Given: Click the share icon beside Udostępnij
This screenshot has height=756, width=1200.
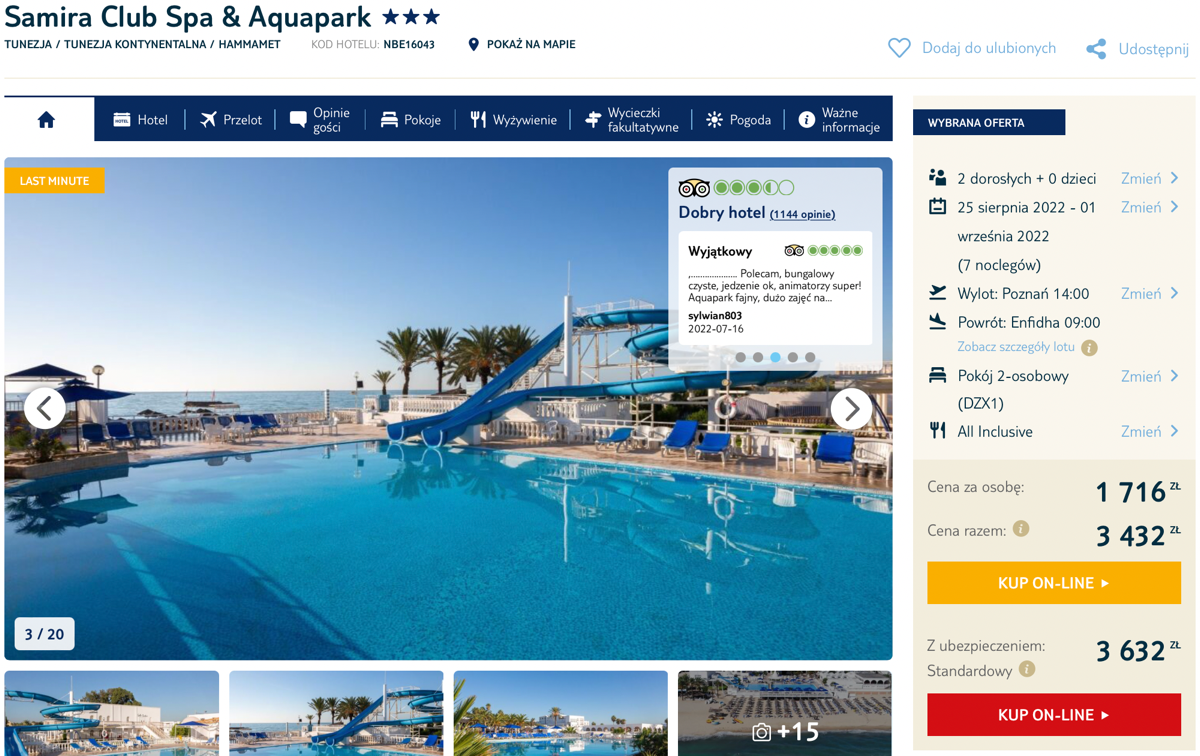Looking at the screenshot, I should click(x=1096, y=49).
